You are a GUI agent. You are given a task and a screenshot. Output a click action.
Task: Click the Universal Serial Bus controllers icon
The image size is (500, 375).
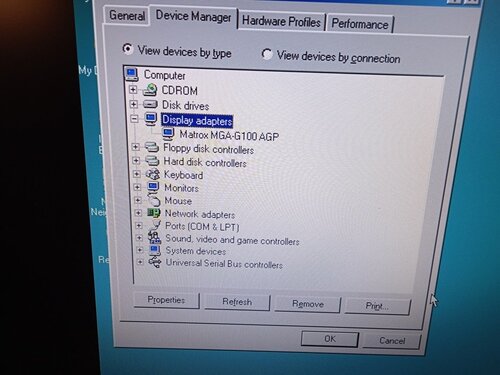click(x=155, y=262)
